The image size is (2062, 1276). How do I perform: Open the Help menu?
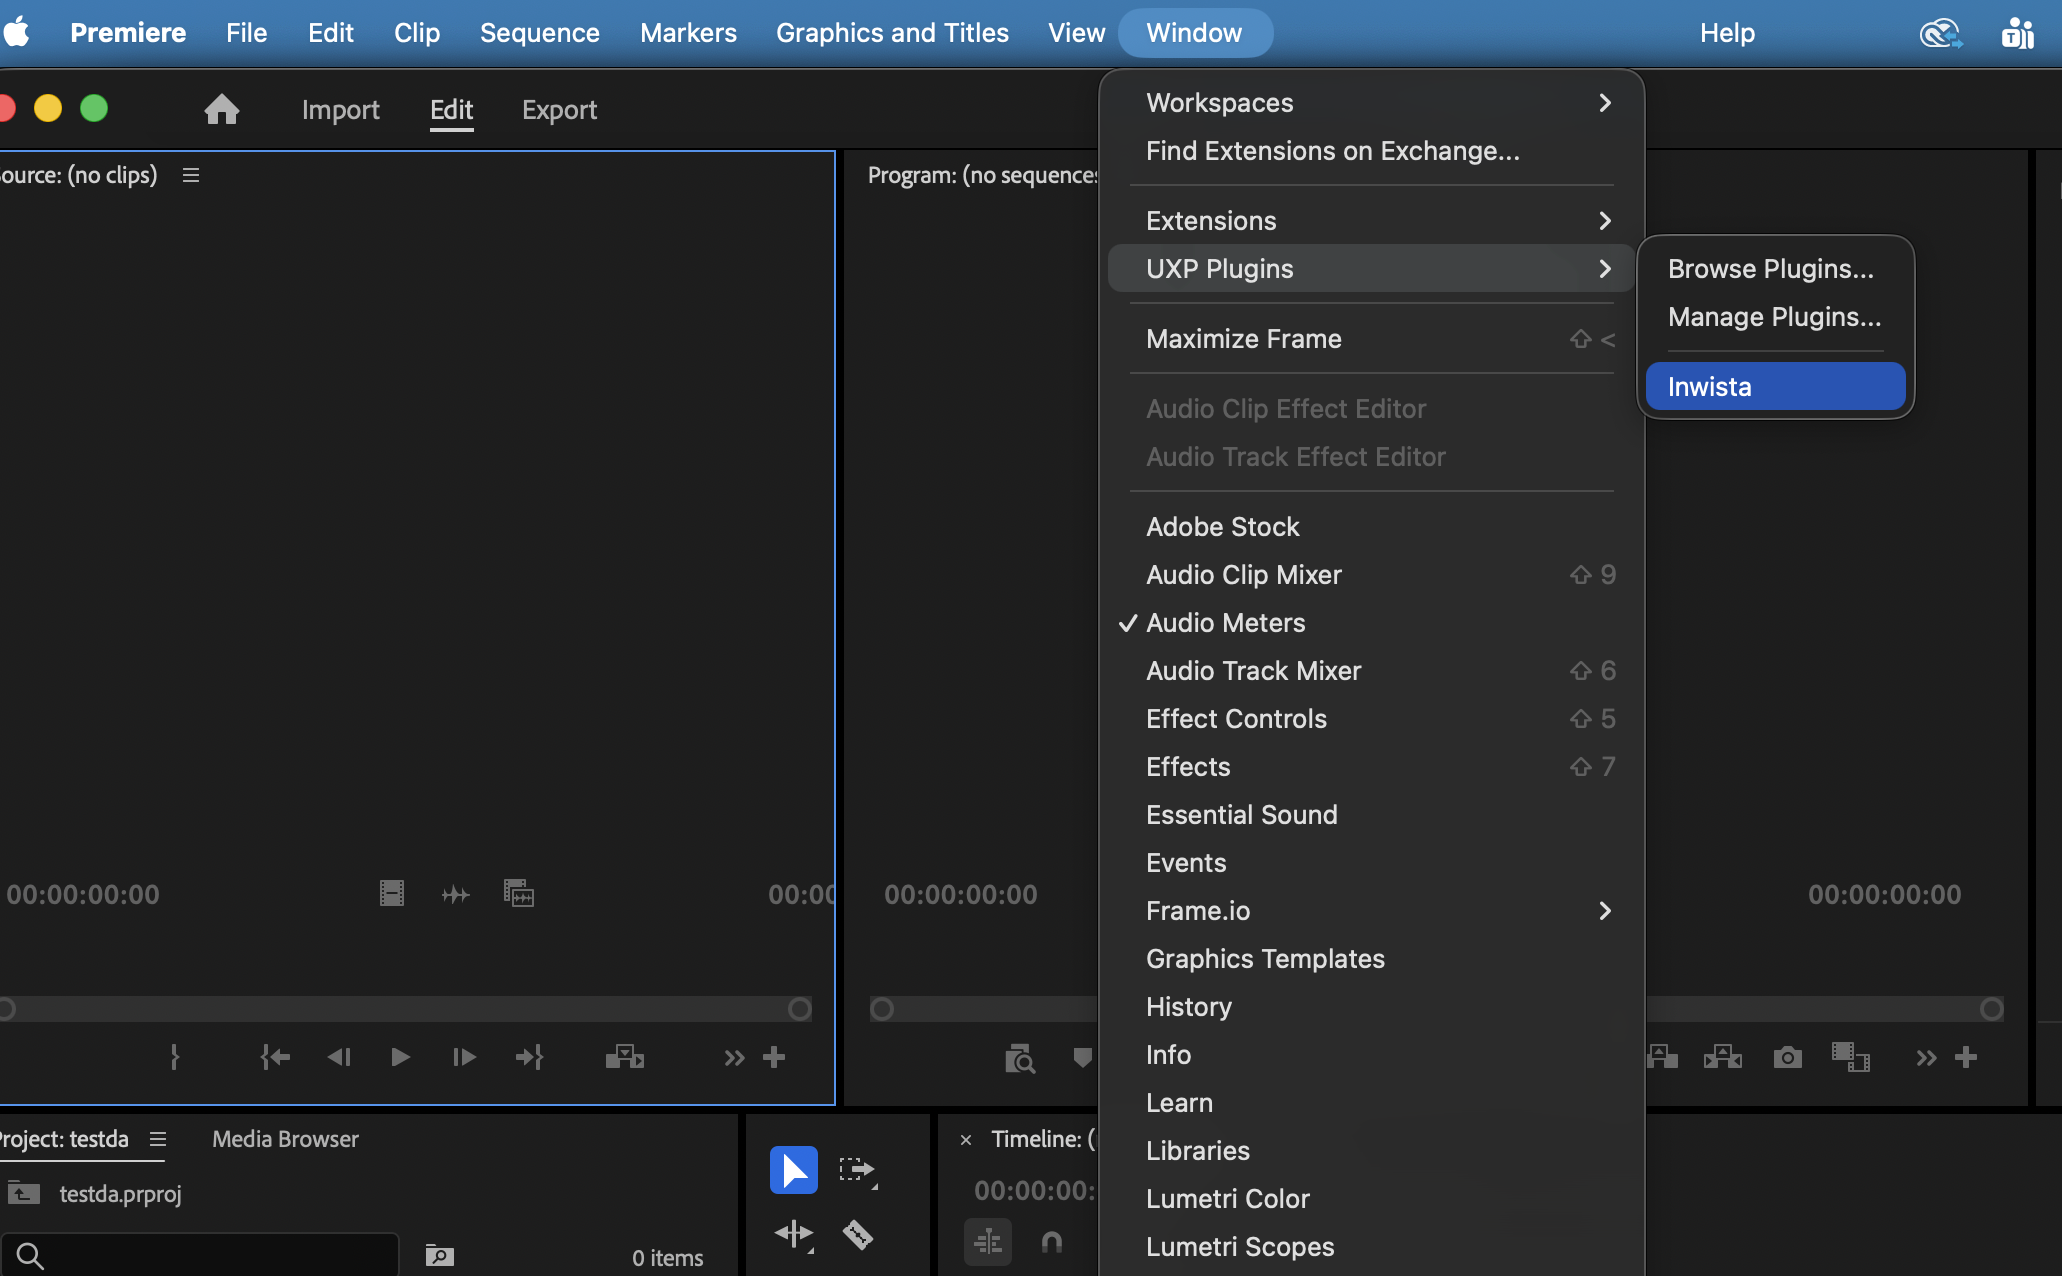(x=1727, y=33)
